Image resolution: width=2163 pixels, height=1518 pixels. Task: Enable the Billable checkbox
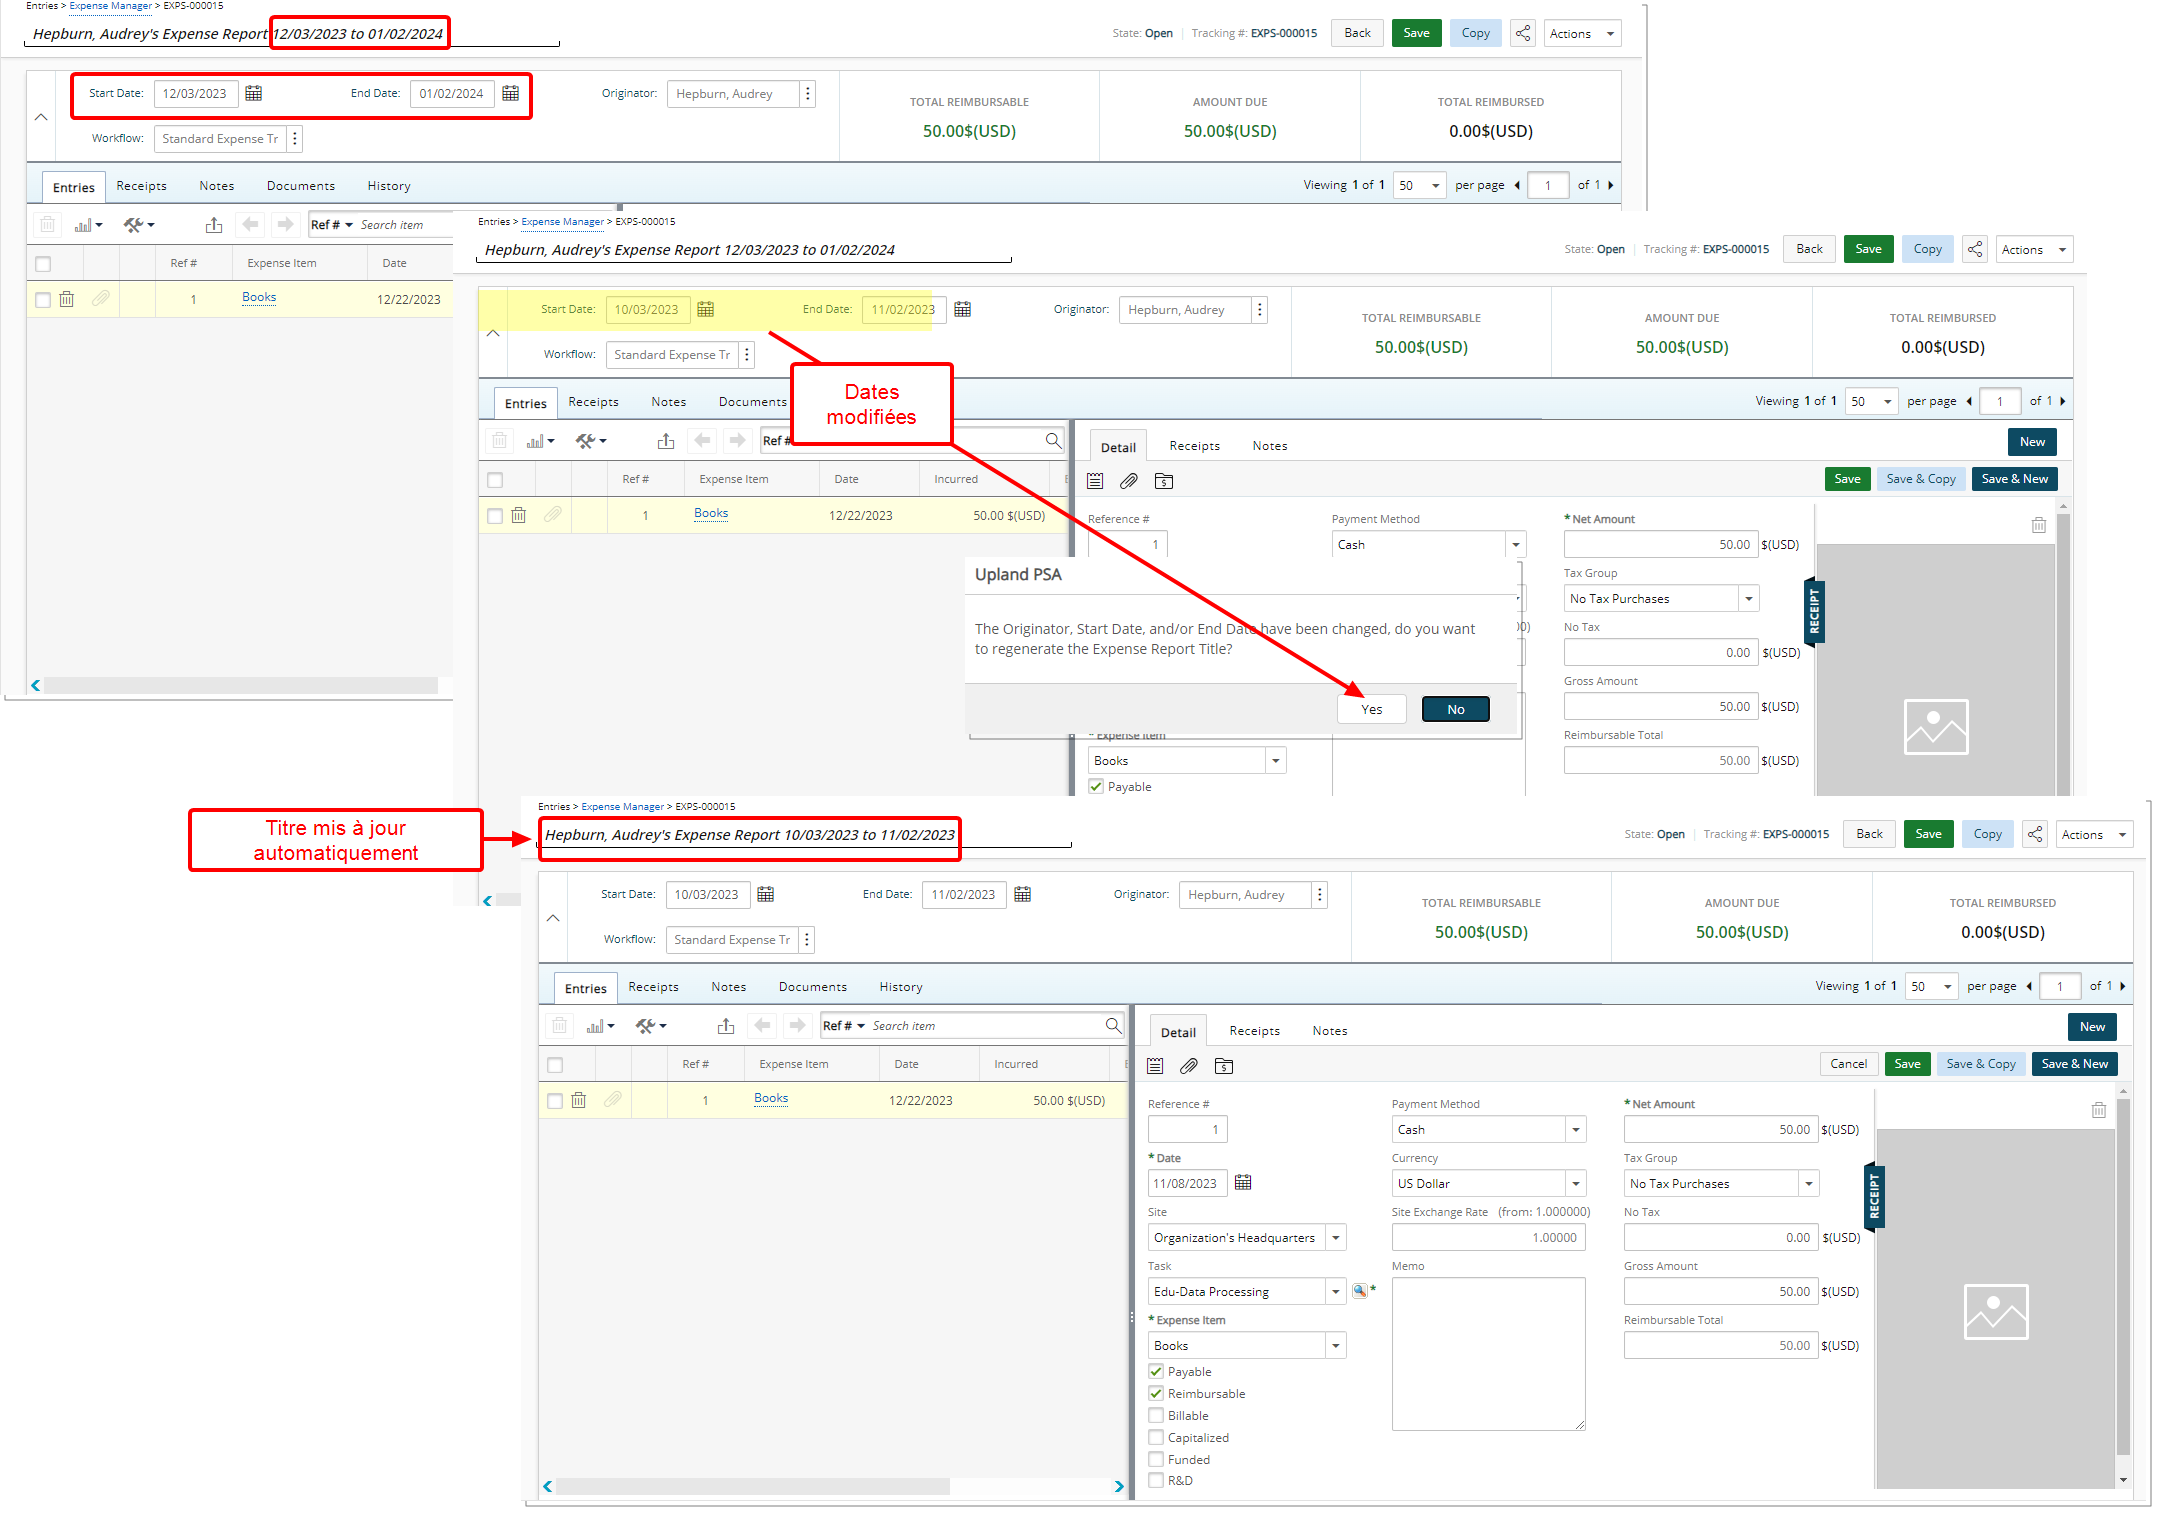[x=1156, y=1415]
